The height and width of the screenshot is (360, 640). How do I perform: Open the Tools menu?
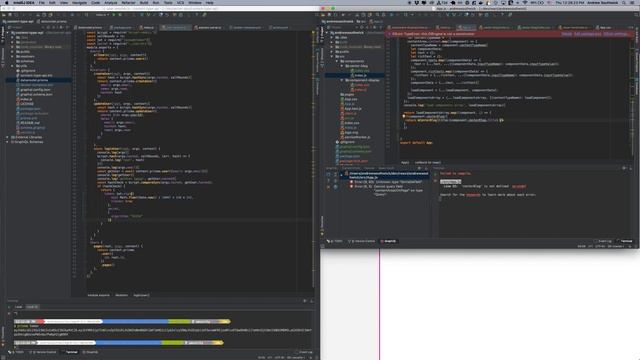[x=168, y=2]
